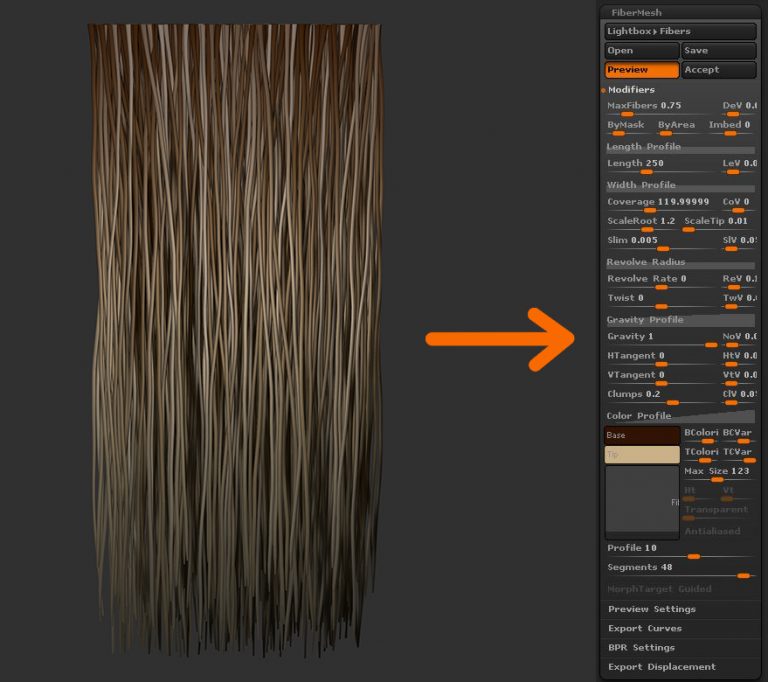
Task: Expand the Color Profile curve
Action: click(680, 416)
